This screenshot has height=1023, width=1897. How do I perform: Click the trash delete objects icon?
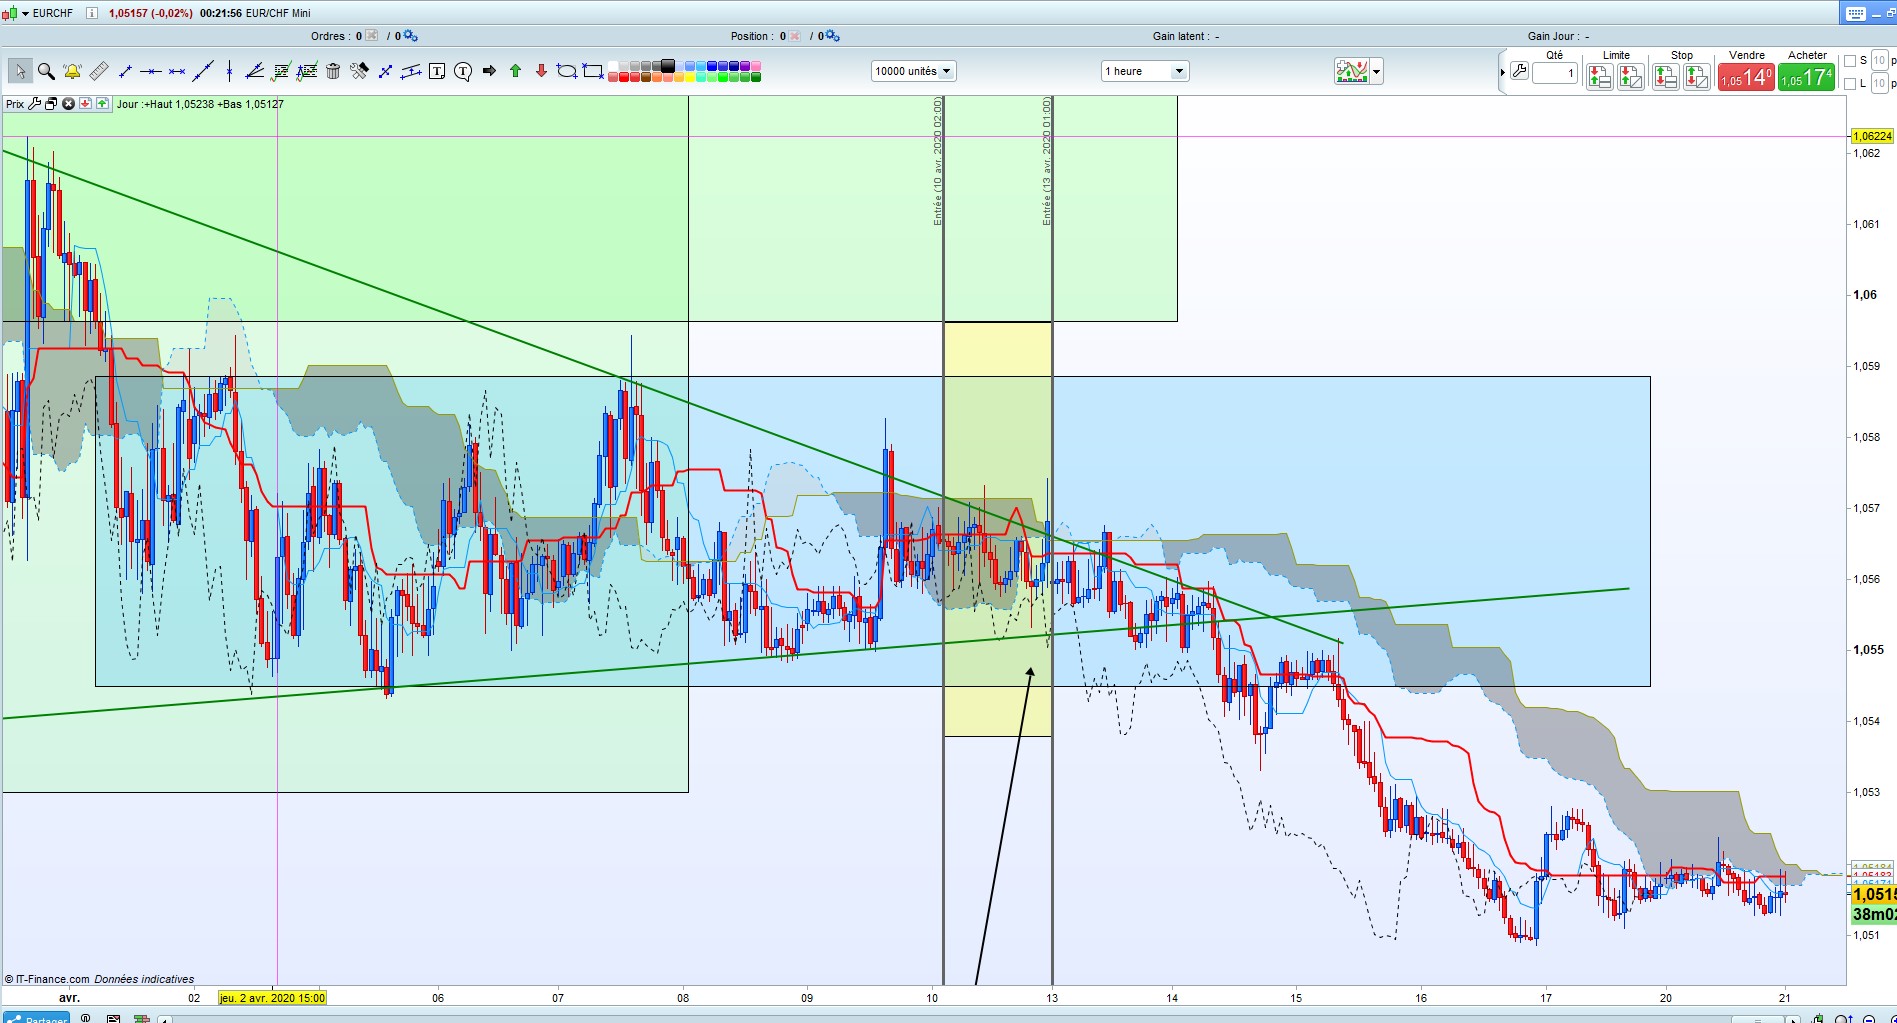333,71
